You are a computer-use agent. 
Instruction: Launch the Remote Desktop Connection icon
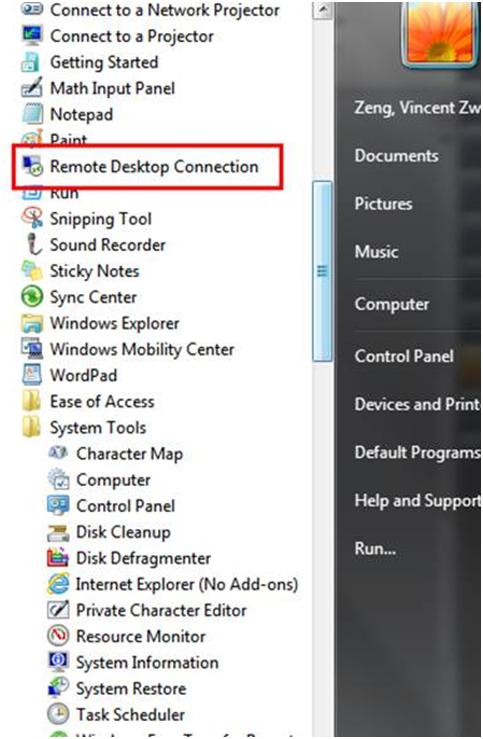click(32, 166)
